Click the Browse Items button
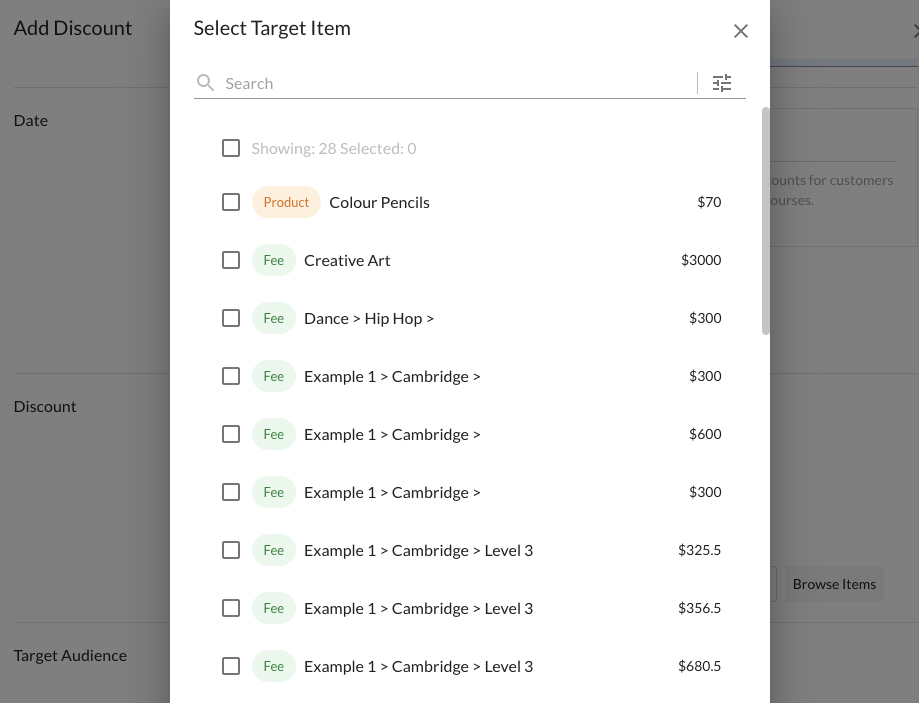This screenshot has width=919, height=703. click(x=834, y=584)
